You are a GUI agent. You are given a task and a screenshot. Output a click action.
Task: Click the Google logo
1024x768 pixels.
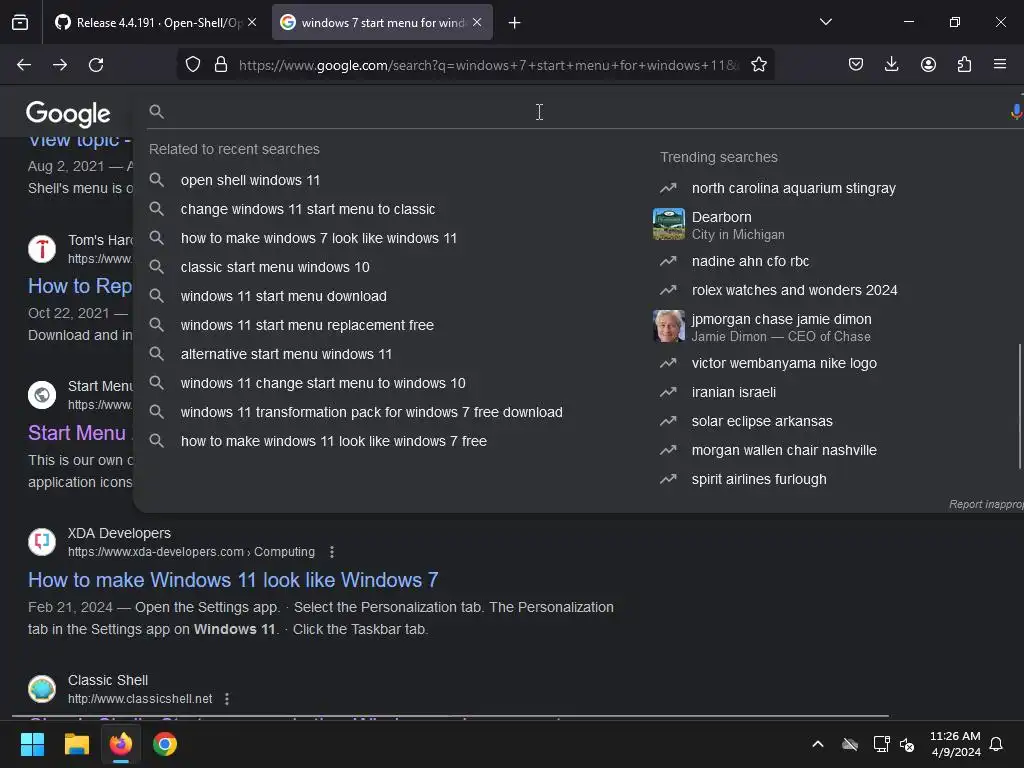click(x=68, y=114)
